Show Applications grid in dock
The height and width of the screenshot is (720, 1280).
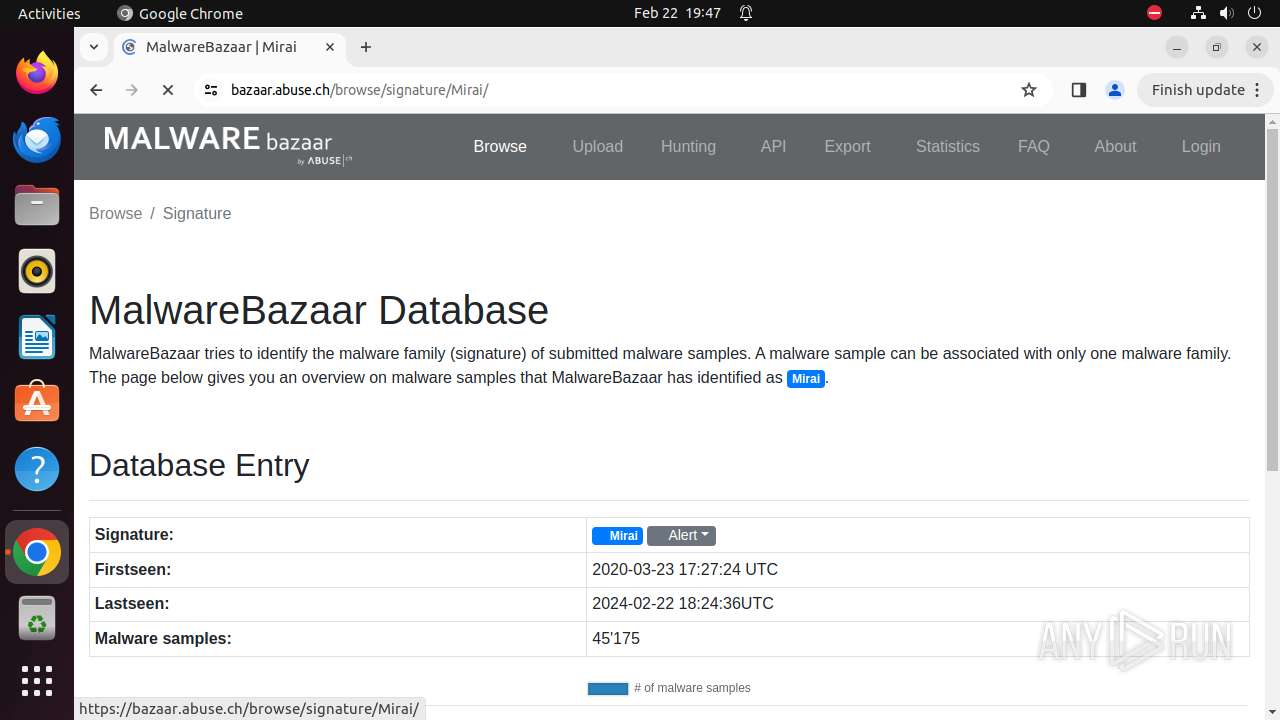coord(37,681)
